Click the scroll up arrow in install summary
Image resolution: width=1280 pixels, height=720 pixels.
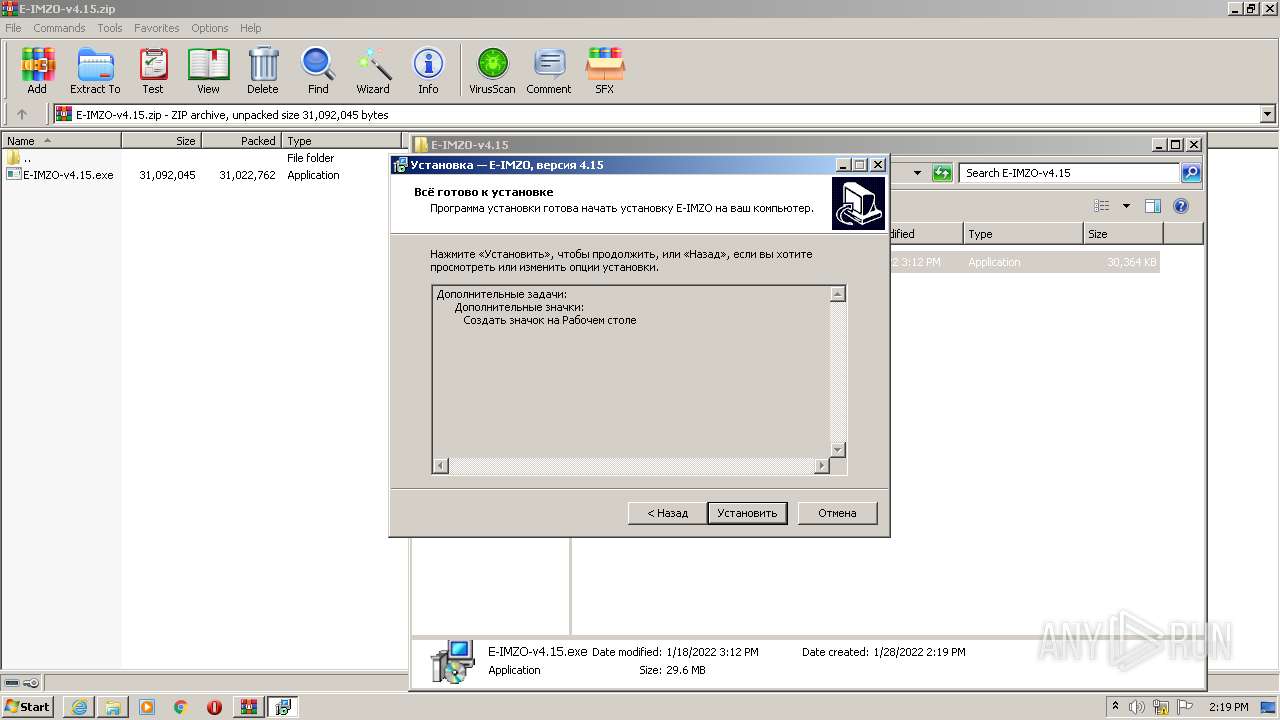(x=838, y=294)
